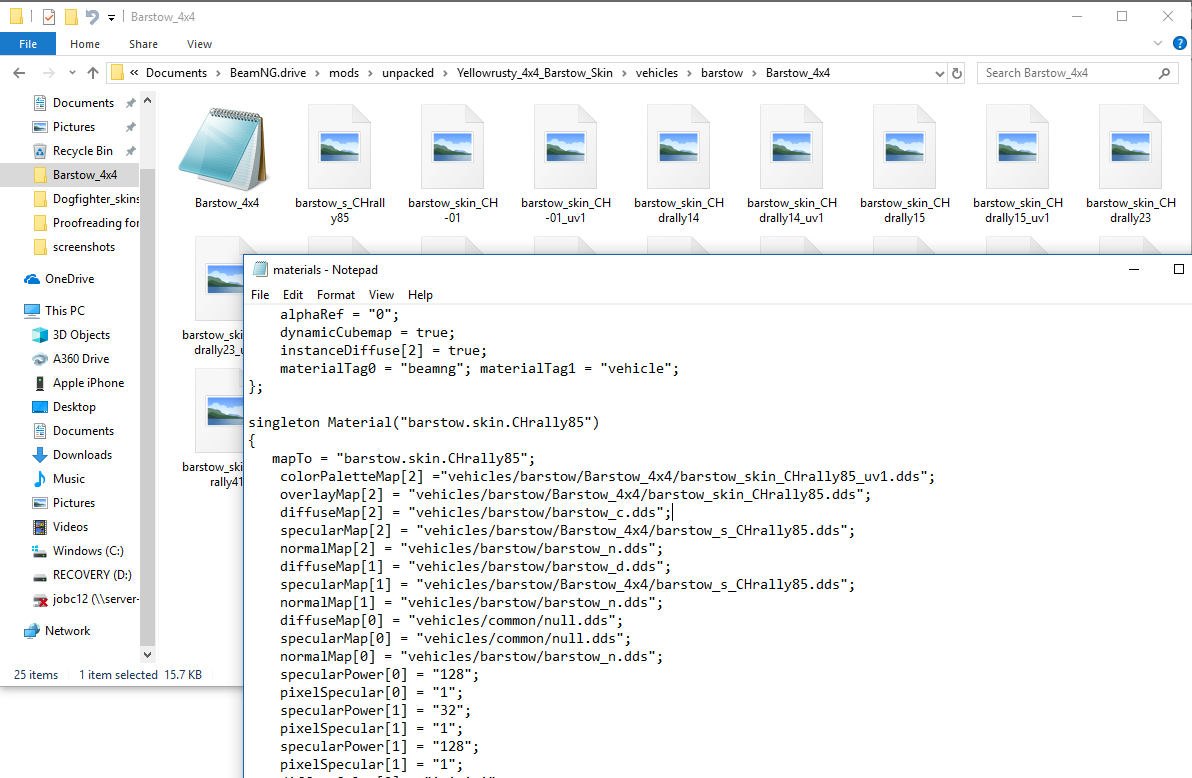
Task: Click the Undo quick access icon
Action: pyautogui.click(x=93, y=17)
